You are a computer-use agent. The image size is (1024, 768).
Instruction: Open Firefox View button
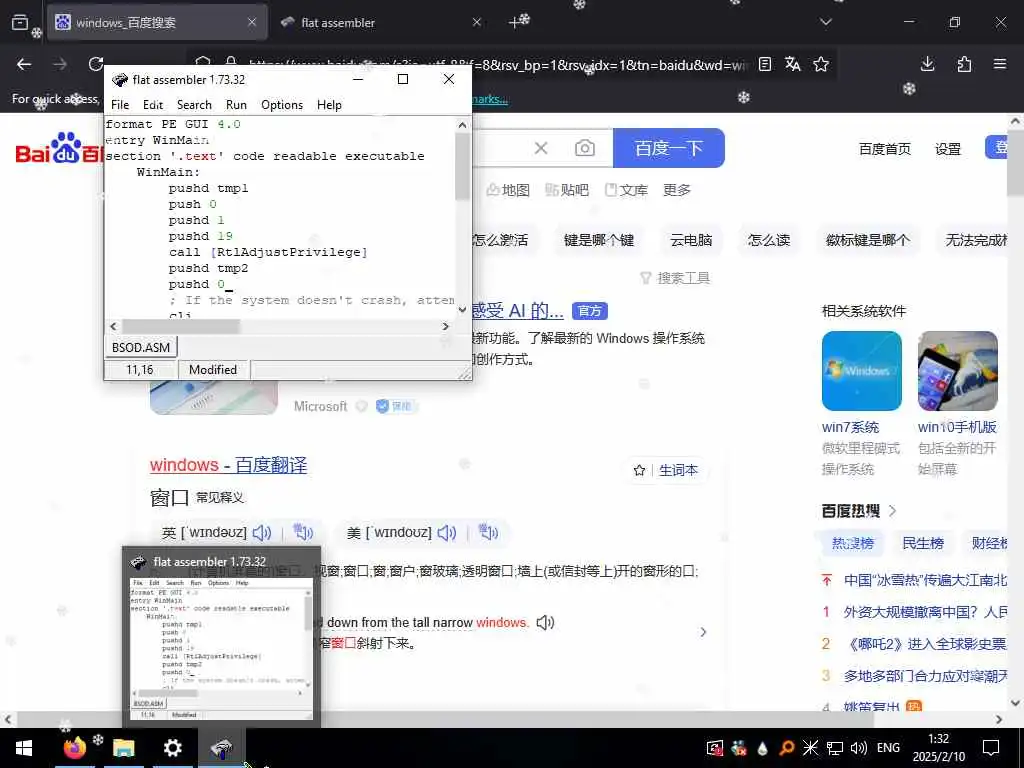click(x=20, y=22)
